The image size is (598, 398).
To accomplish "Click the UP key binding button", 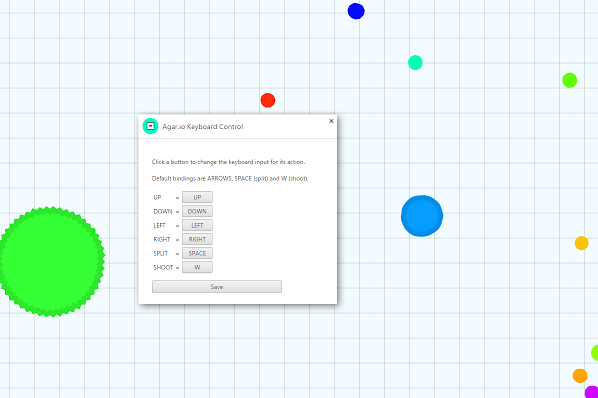I will (197, 197).
